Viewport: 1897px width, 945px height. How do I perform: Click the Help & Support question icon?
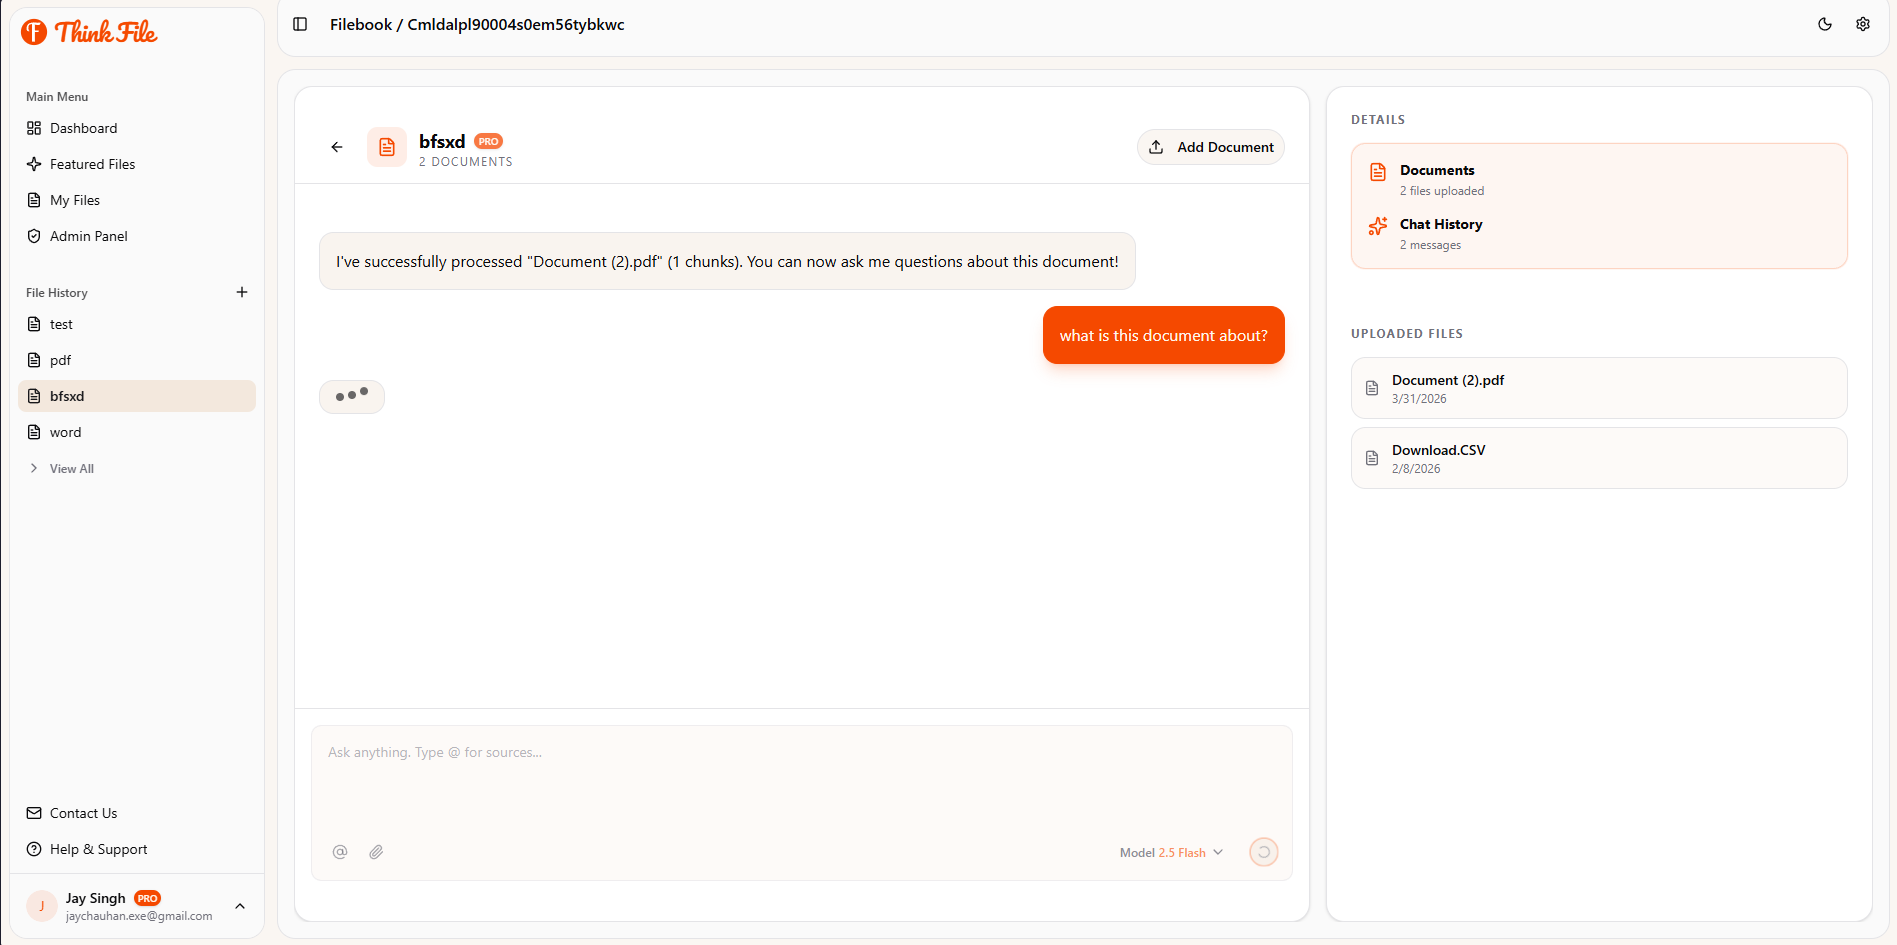point(34,849)
